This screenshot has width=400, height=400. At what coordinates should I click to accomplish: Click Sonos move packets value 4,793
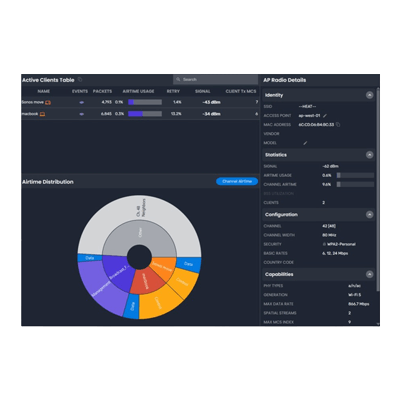click(x=106, y=102)
